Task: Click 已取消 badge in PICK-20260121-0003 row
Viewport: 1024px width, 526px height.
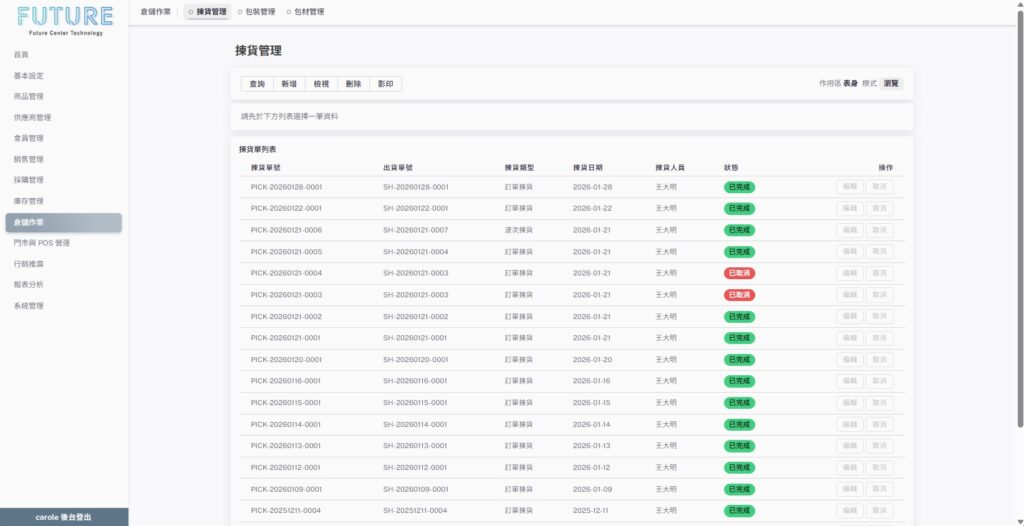Action: (739, 295)
